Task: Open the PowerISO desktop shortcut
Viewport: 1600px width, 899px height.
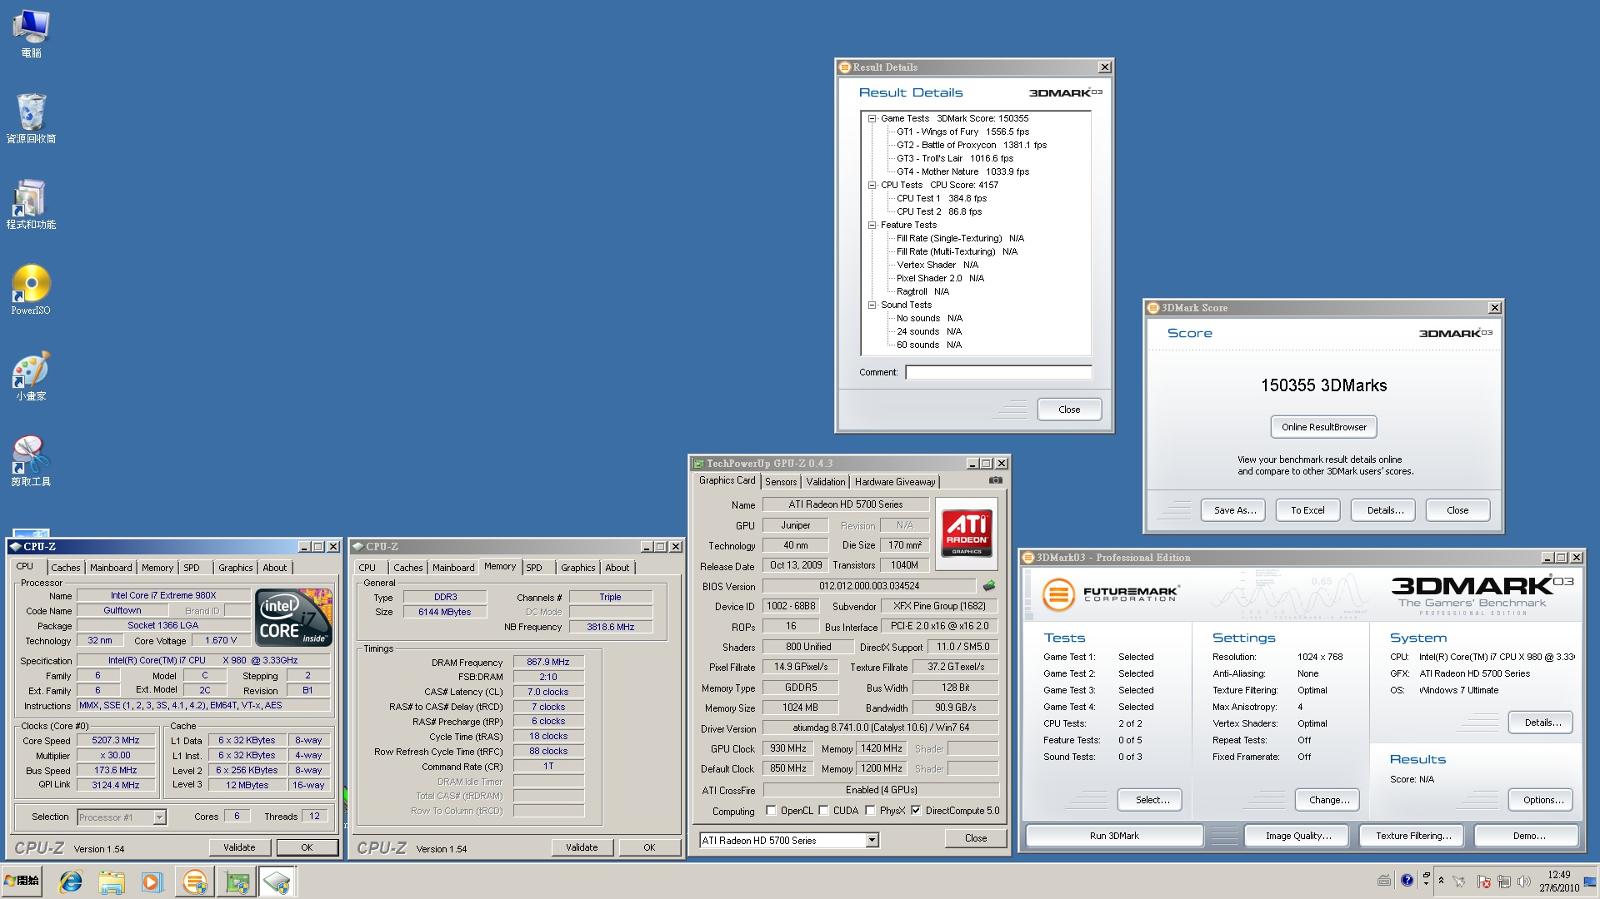Action: click(31, 290)
